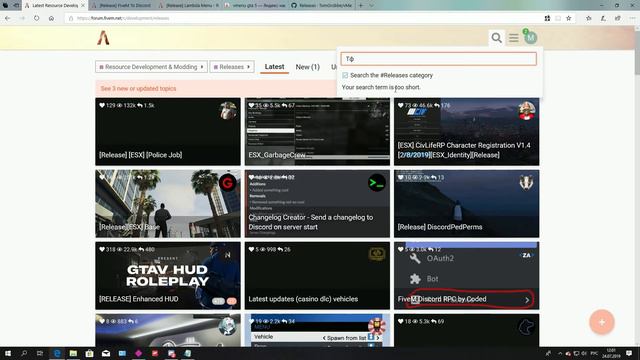The height and width of the screenshot is (360, 640).
Task: Select the New (1) tab
Action: point(307,67)
